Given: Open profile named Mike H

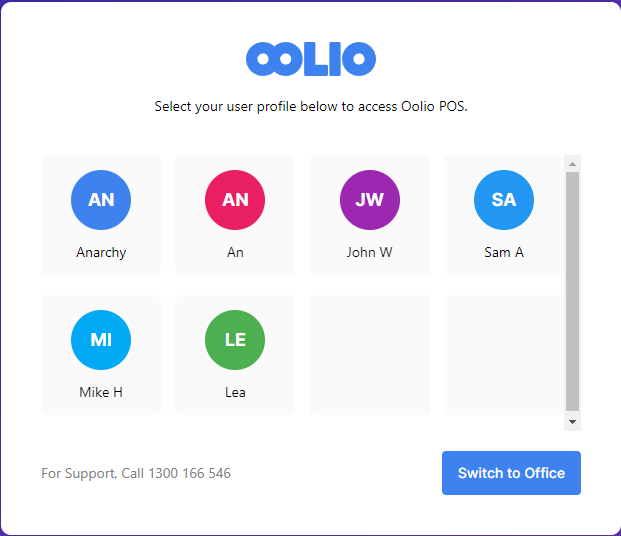Looking at the screenshot, I should (101, 393).
